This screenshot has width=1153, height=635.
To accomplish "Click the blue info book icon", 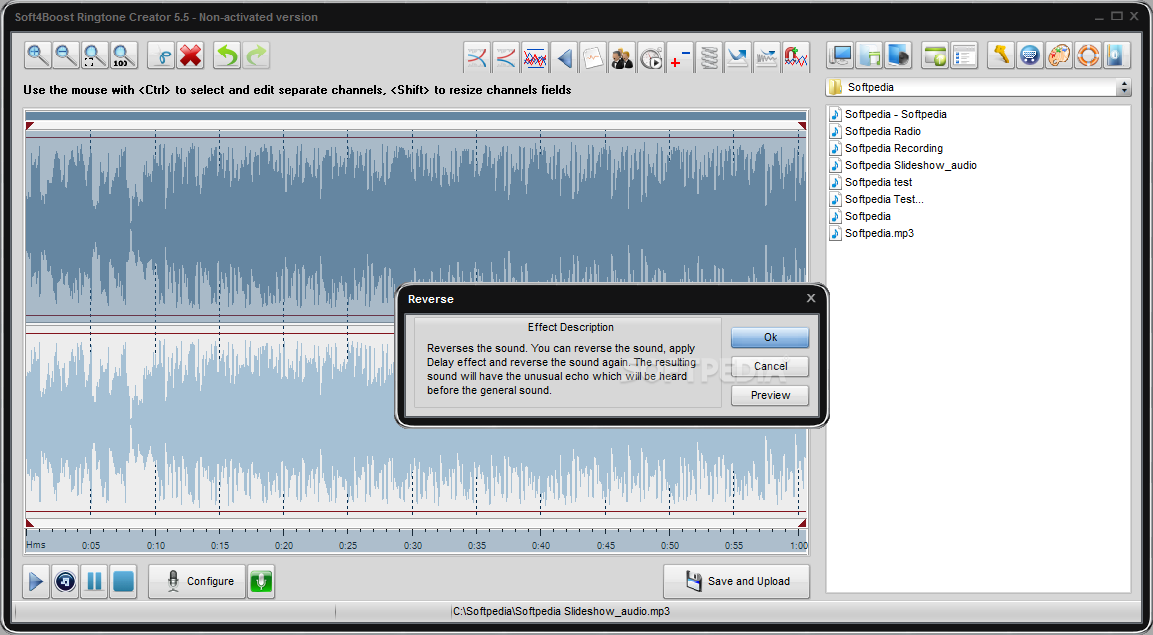I will pyautogui.click(x=1116, y=55).
